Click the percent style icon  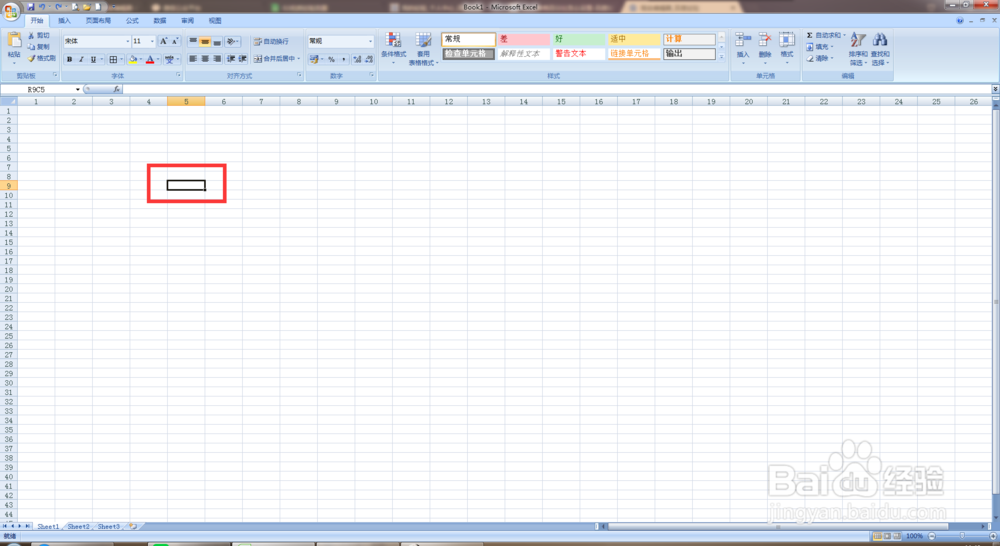click(x=331, y=59)
